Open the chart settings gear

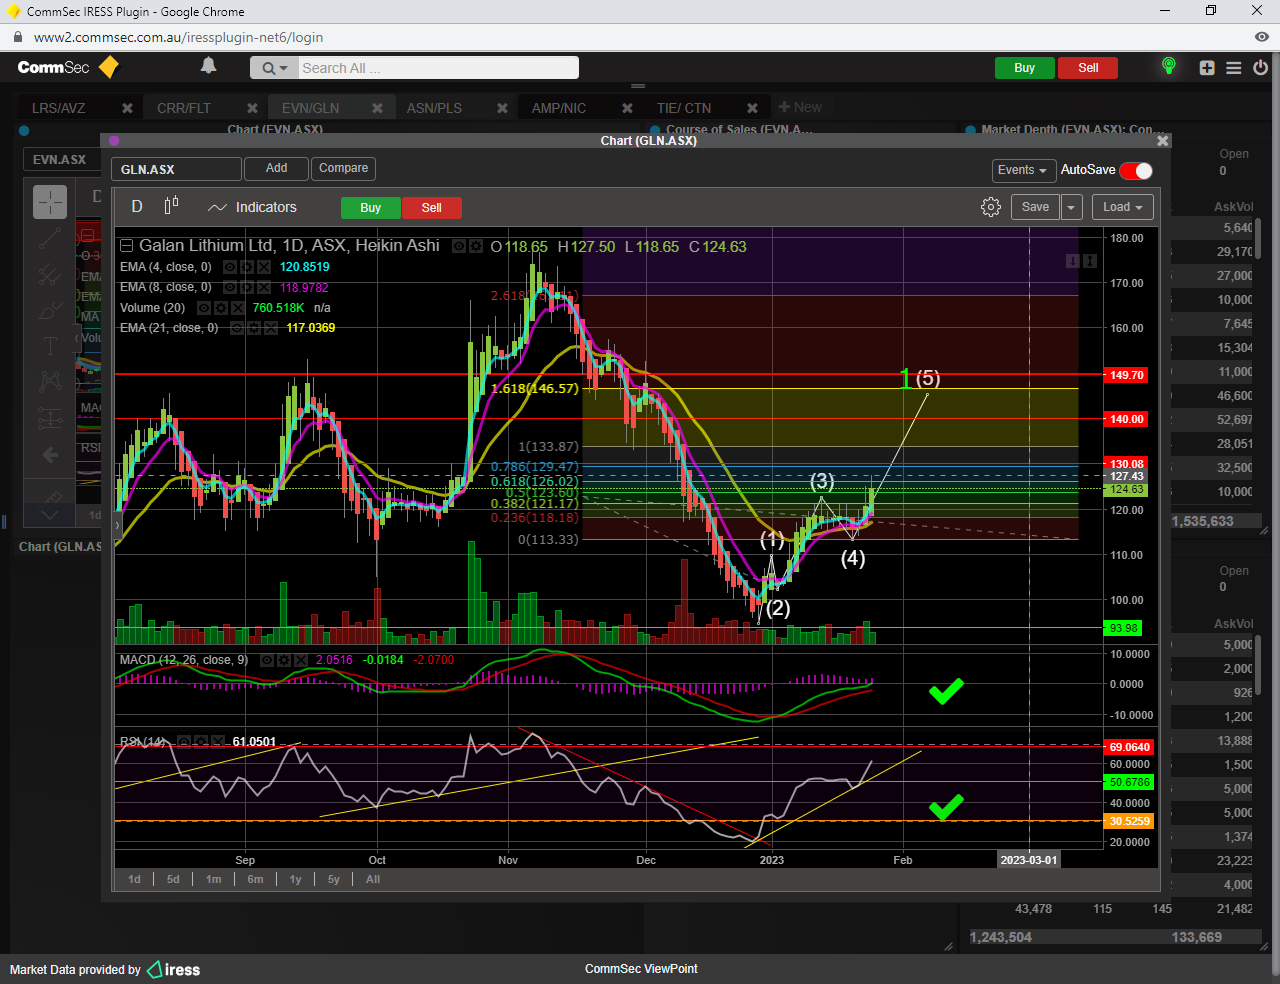991,207
